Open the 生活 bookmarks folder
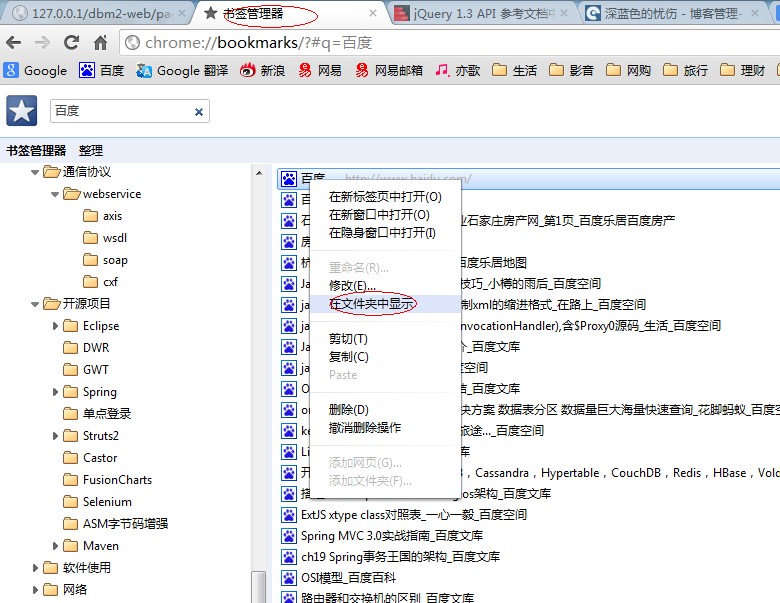 514,70
